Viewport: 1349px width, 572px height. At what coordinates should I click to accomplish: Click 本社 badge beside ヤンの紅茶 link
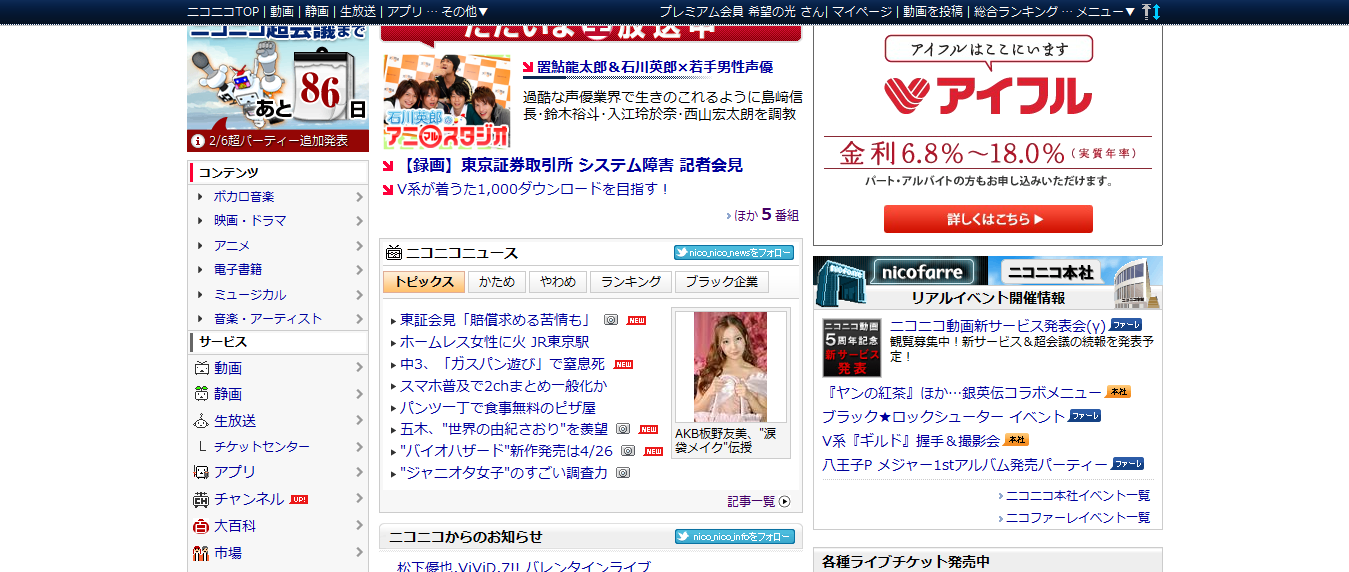[1119, 392]
